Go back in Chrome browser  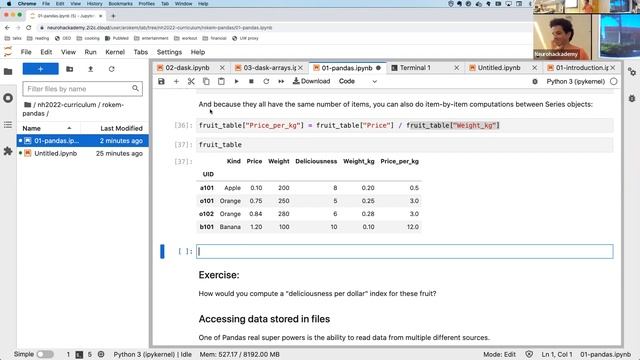7,28
